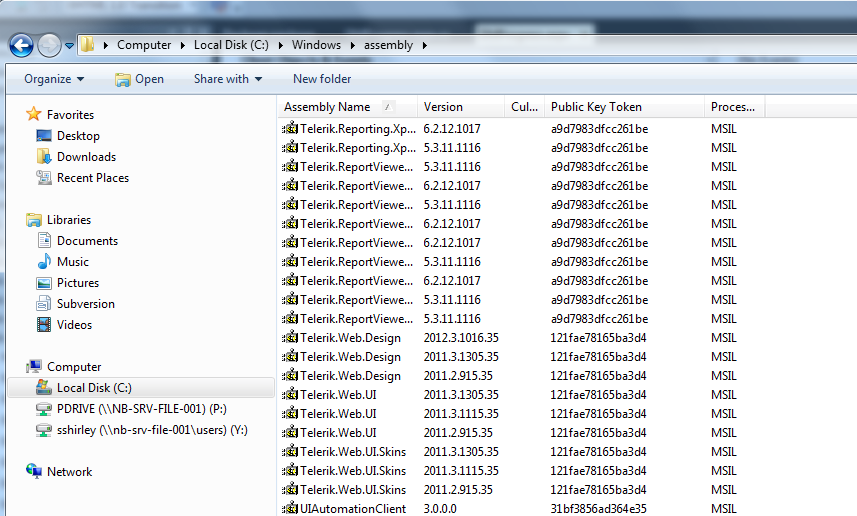Click the folder icon in address bar
857x516 pixels.
pos(87,44)
